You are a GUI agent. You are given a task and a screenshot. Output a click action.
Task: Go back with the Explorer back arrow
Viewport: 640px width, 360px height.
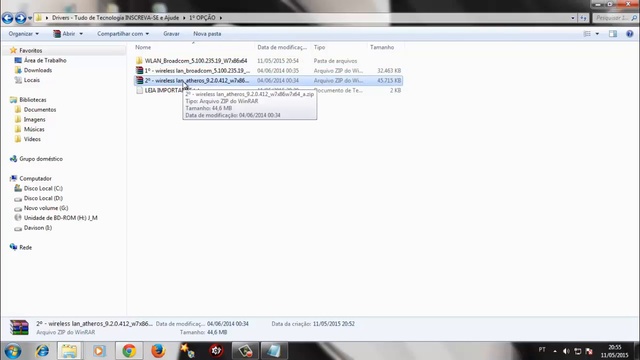pos(7,18)
